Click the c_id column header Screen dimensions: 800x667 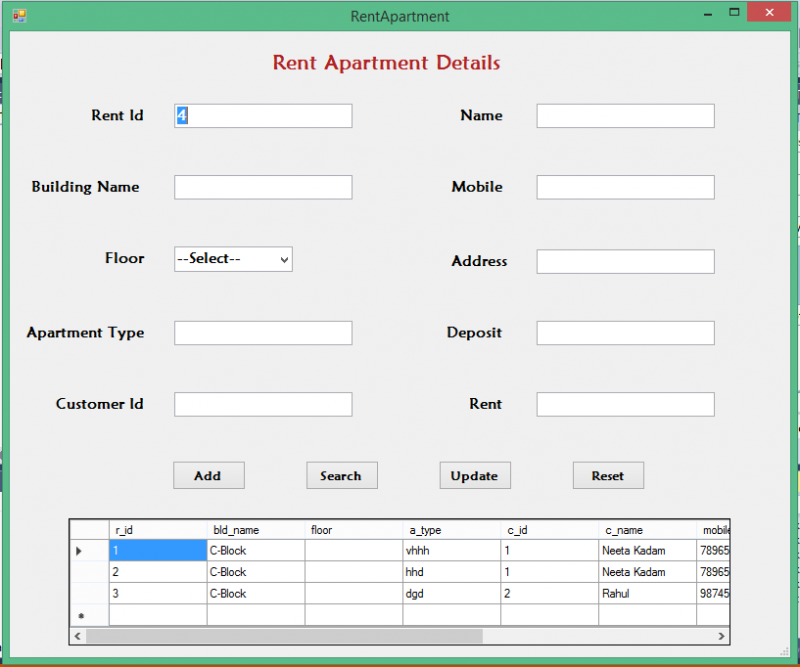coord(550,530)
